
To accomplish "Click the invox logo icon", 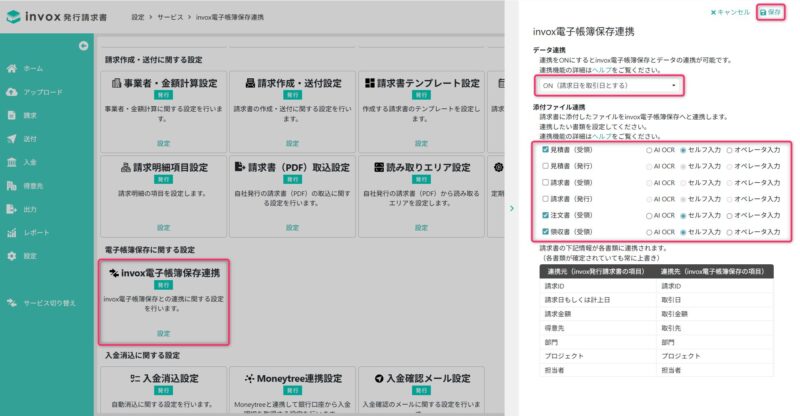I will click(13, 16).
